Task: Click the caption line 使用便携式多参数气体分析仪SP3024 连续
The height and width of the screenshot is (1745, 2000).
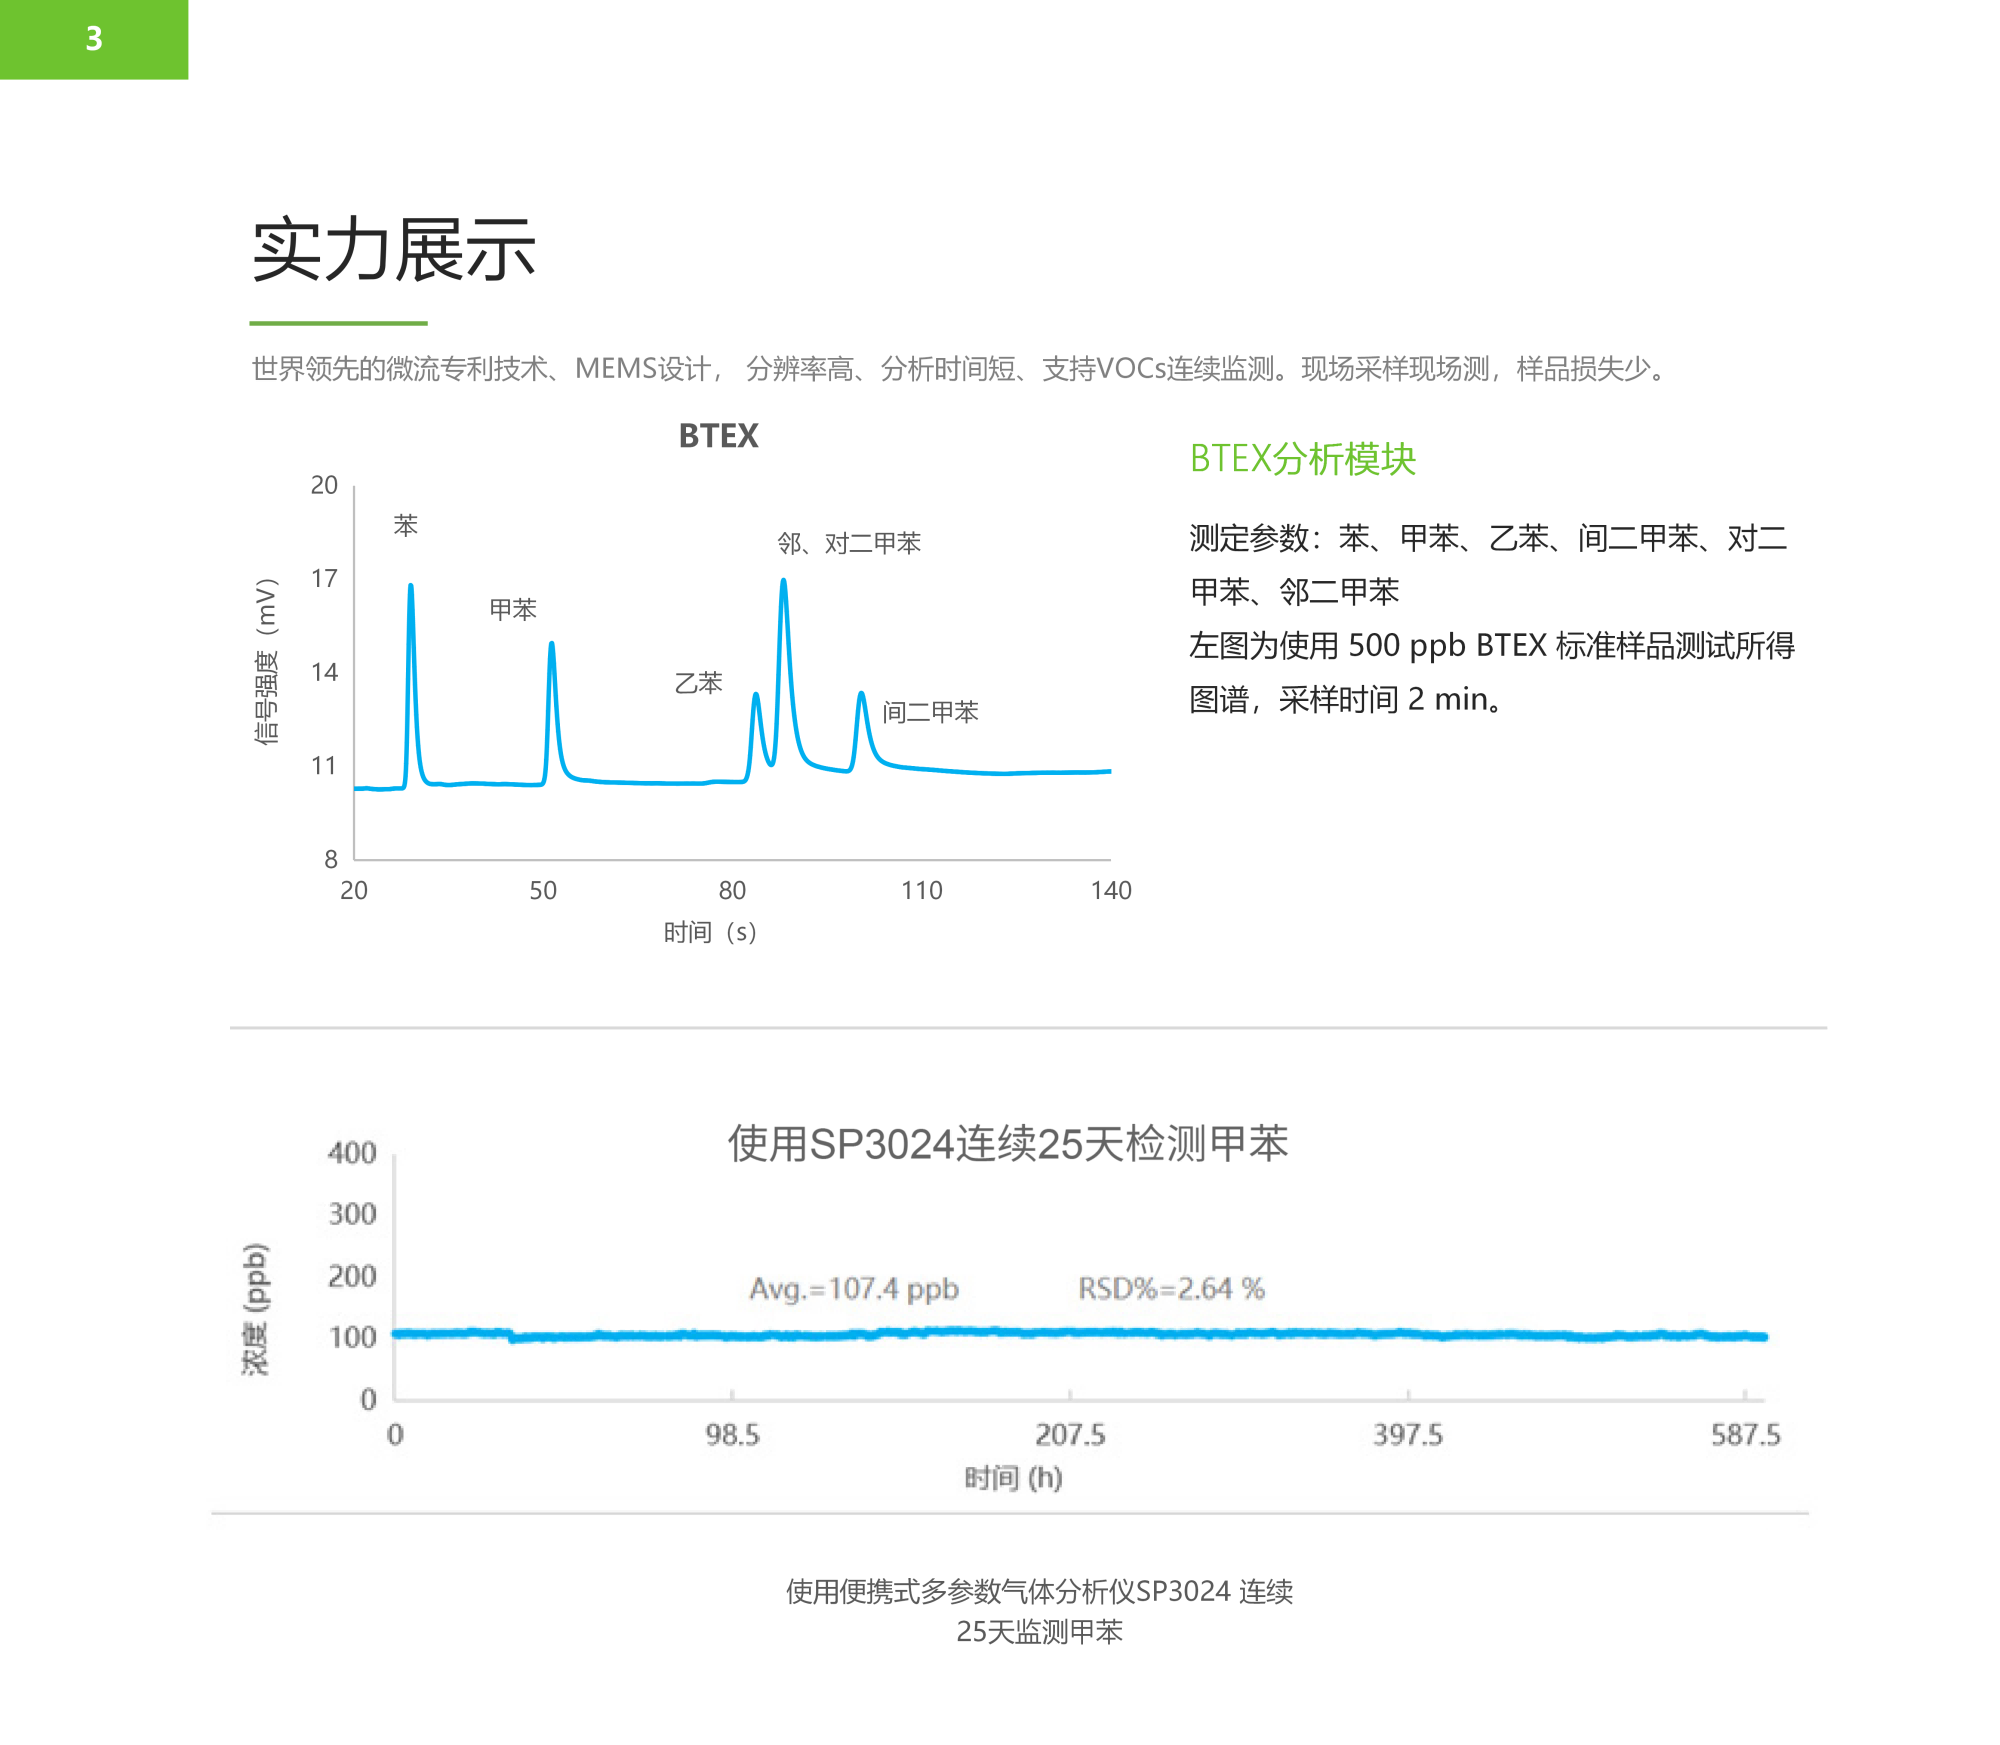Action: 1039,1591
